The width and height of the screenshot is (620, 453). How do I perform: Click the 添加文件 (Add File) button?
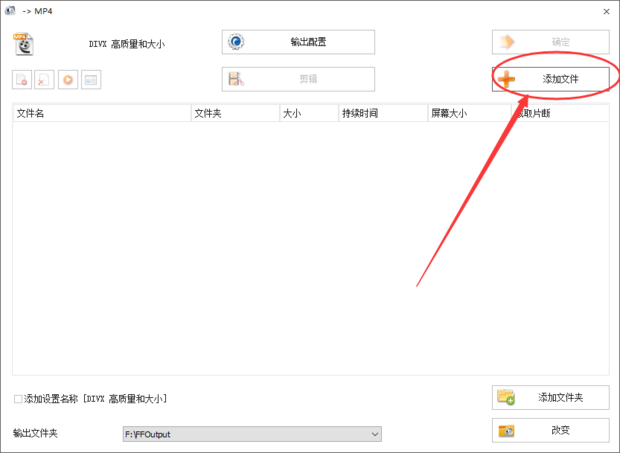[x=550, y=79]
